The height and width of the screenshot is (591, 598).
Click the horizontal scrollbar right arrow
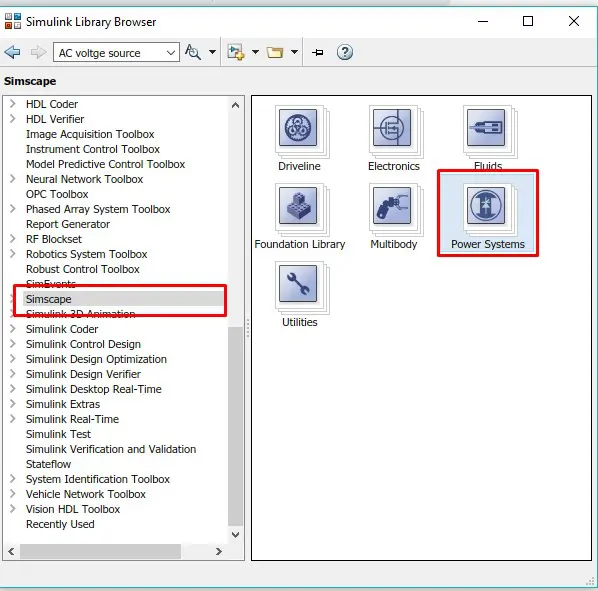pyautogui.click(x=219, y=551)
